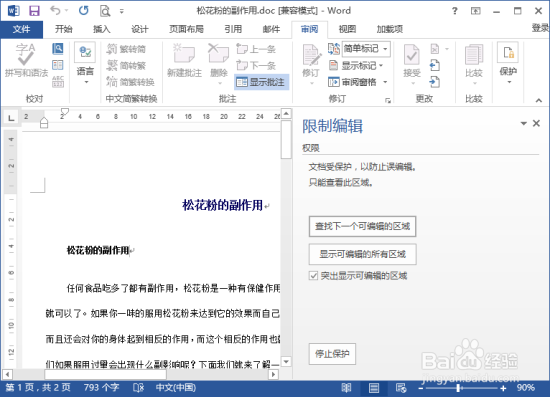The height and width of the screenshot is (397, 550).
Task: Toggle 审阅窗格 reviewing pane
Action: click(353, 82)
